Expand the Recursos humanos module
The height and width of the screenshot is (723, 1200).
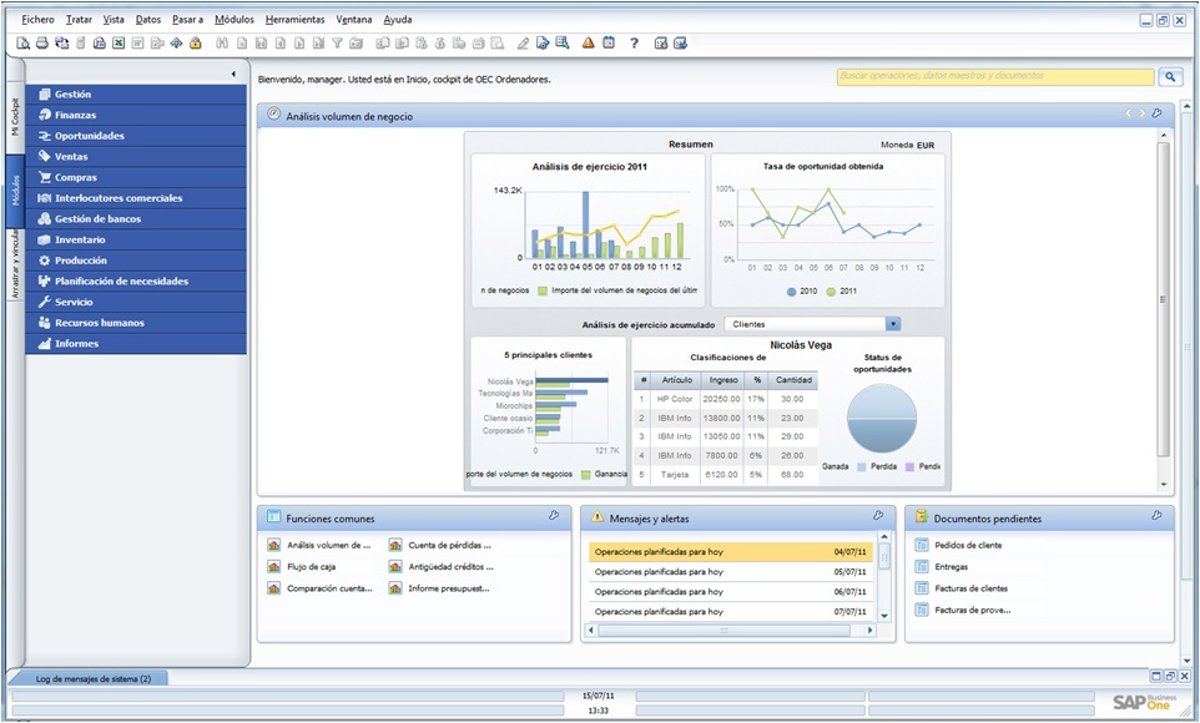99,323
